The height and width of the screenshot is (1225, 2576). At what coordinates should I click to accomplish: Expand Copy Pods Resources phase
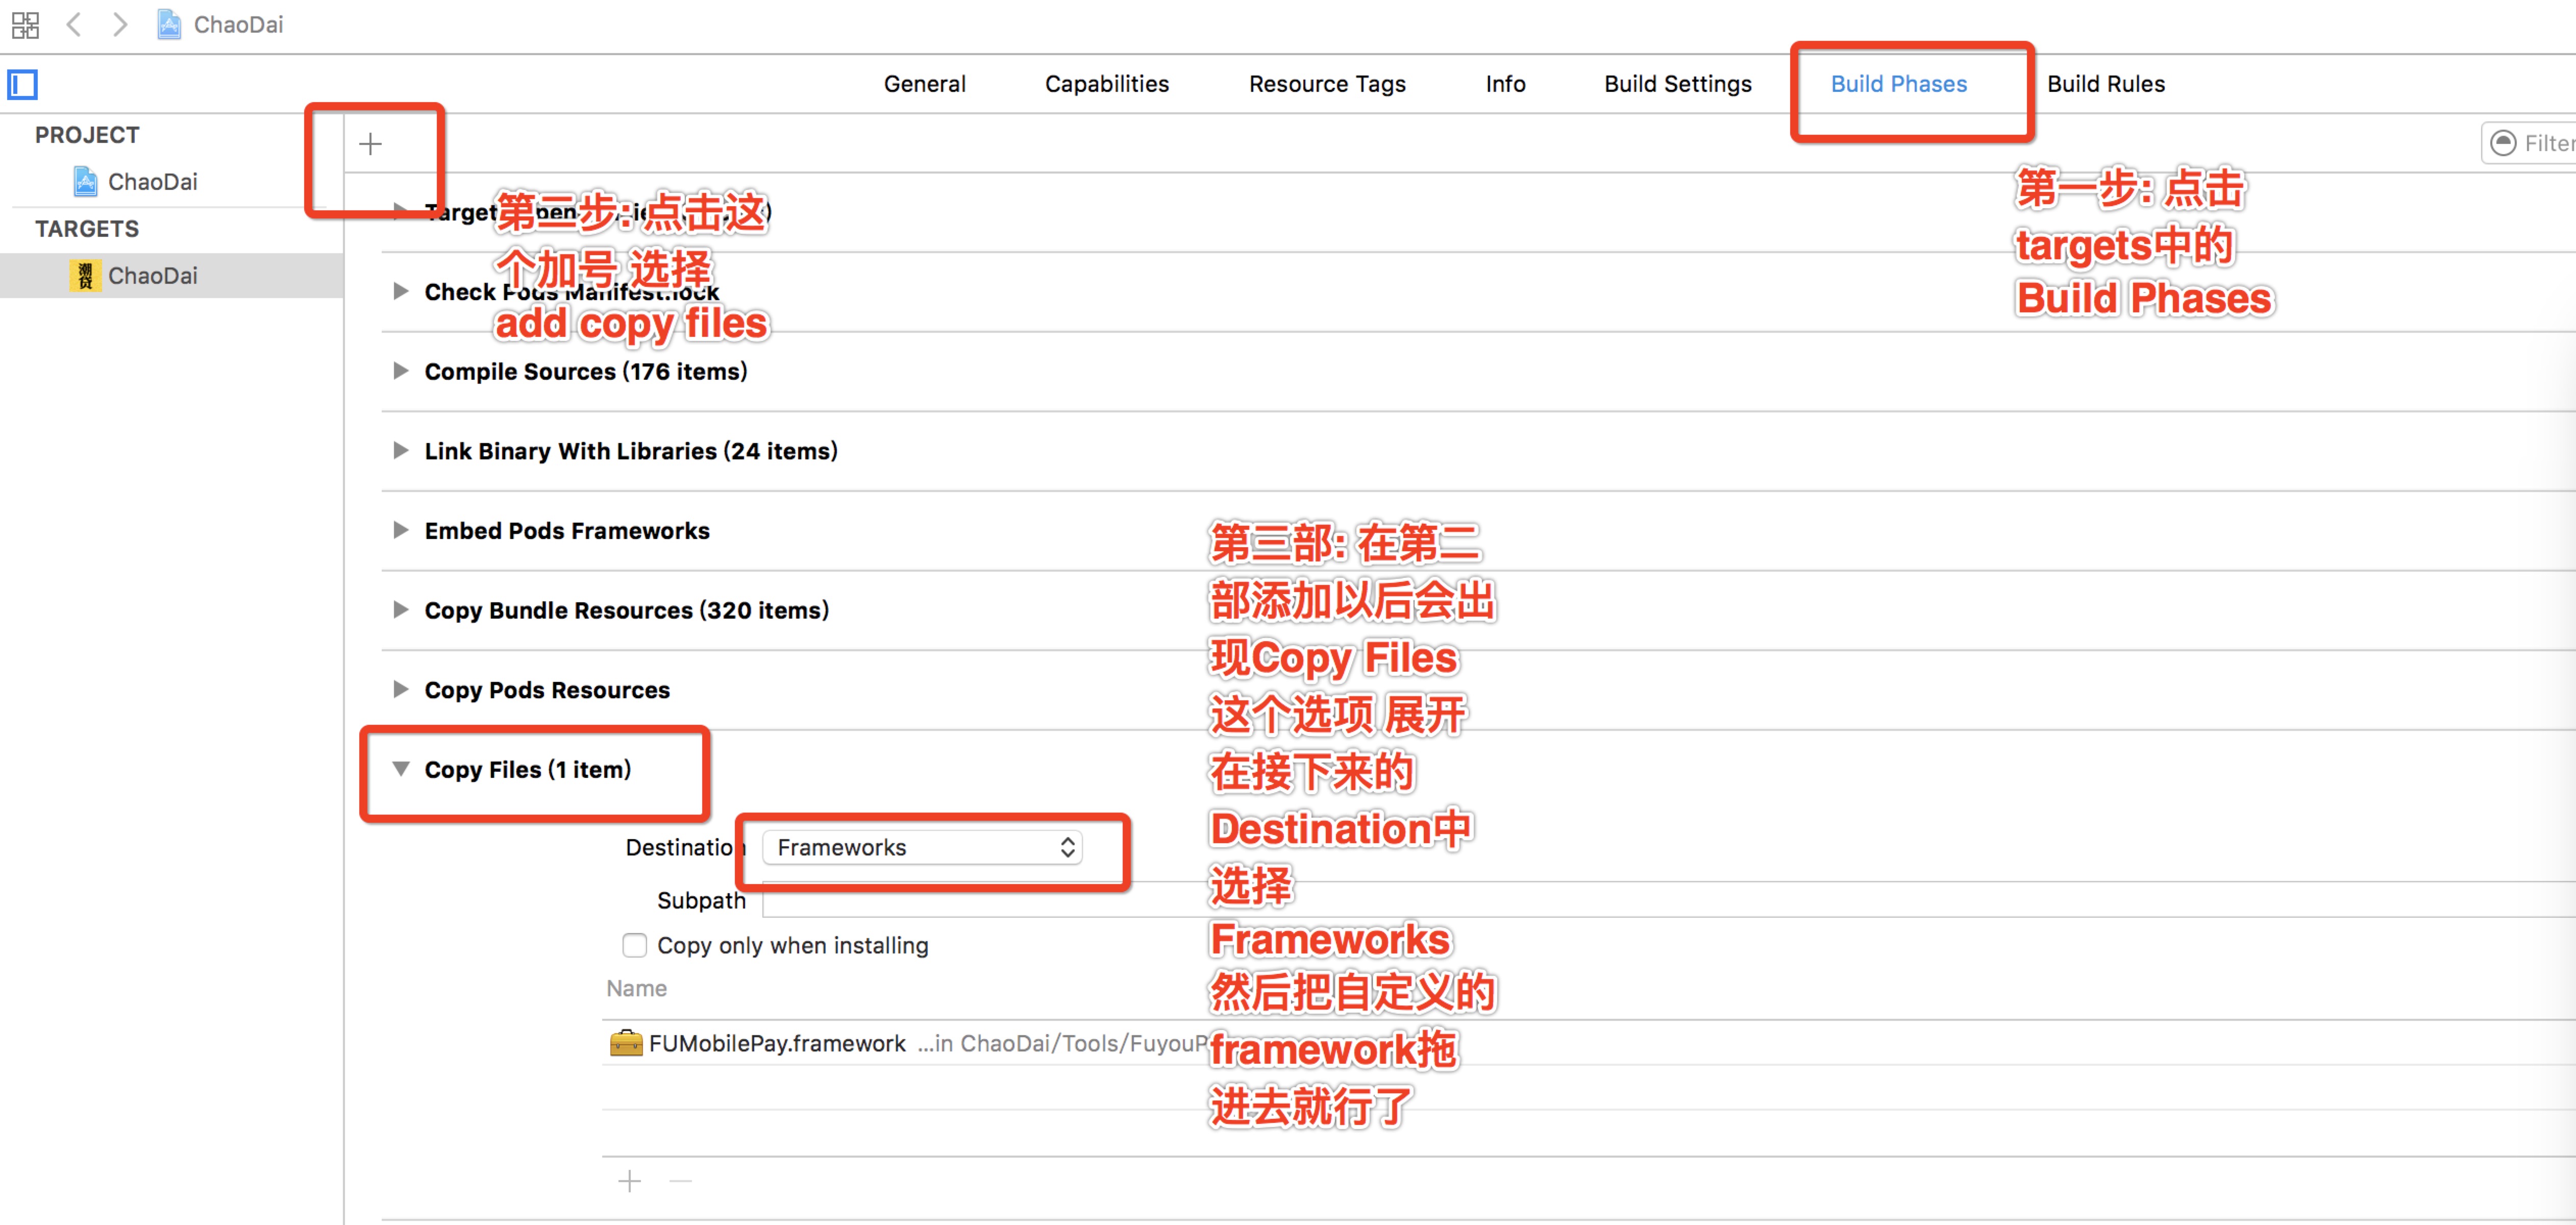(x=401, y=689)
